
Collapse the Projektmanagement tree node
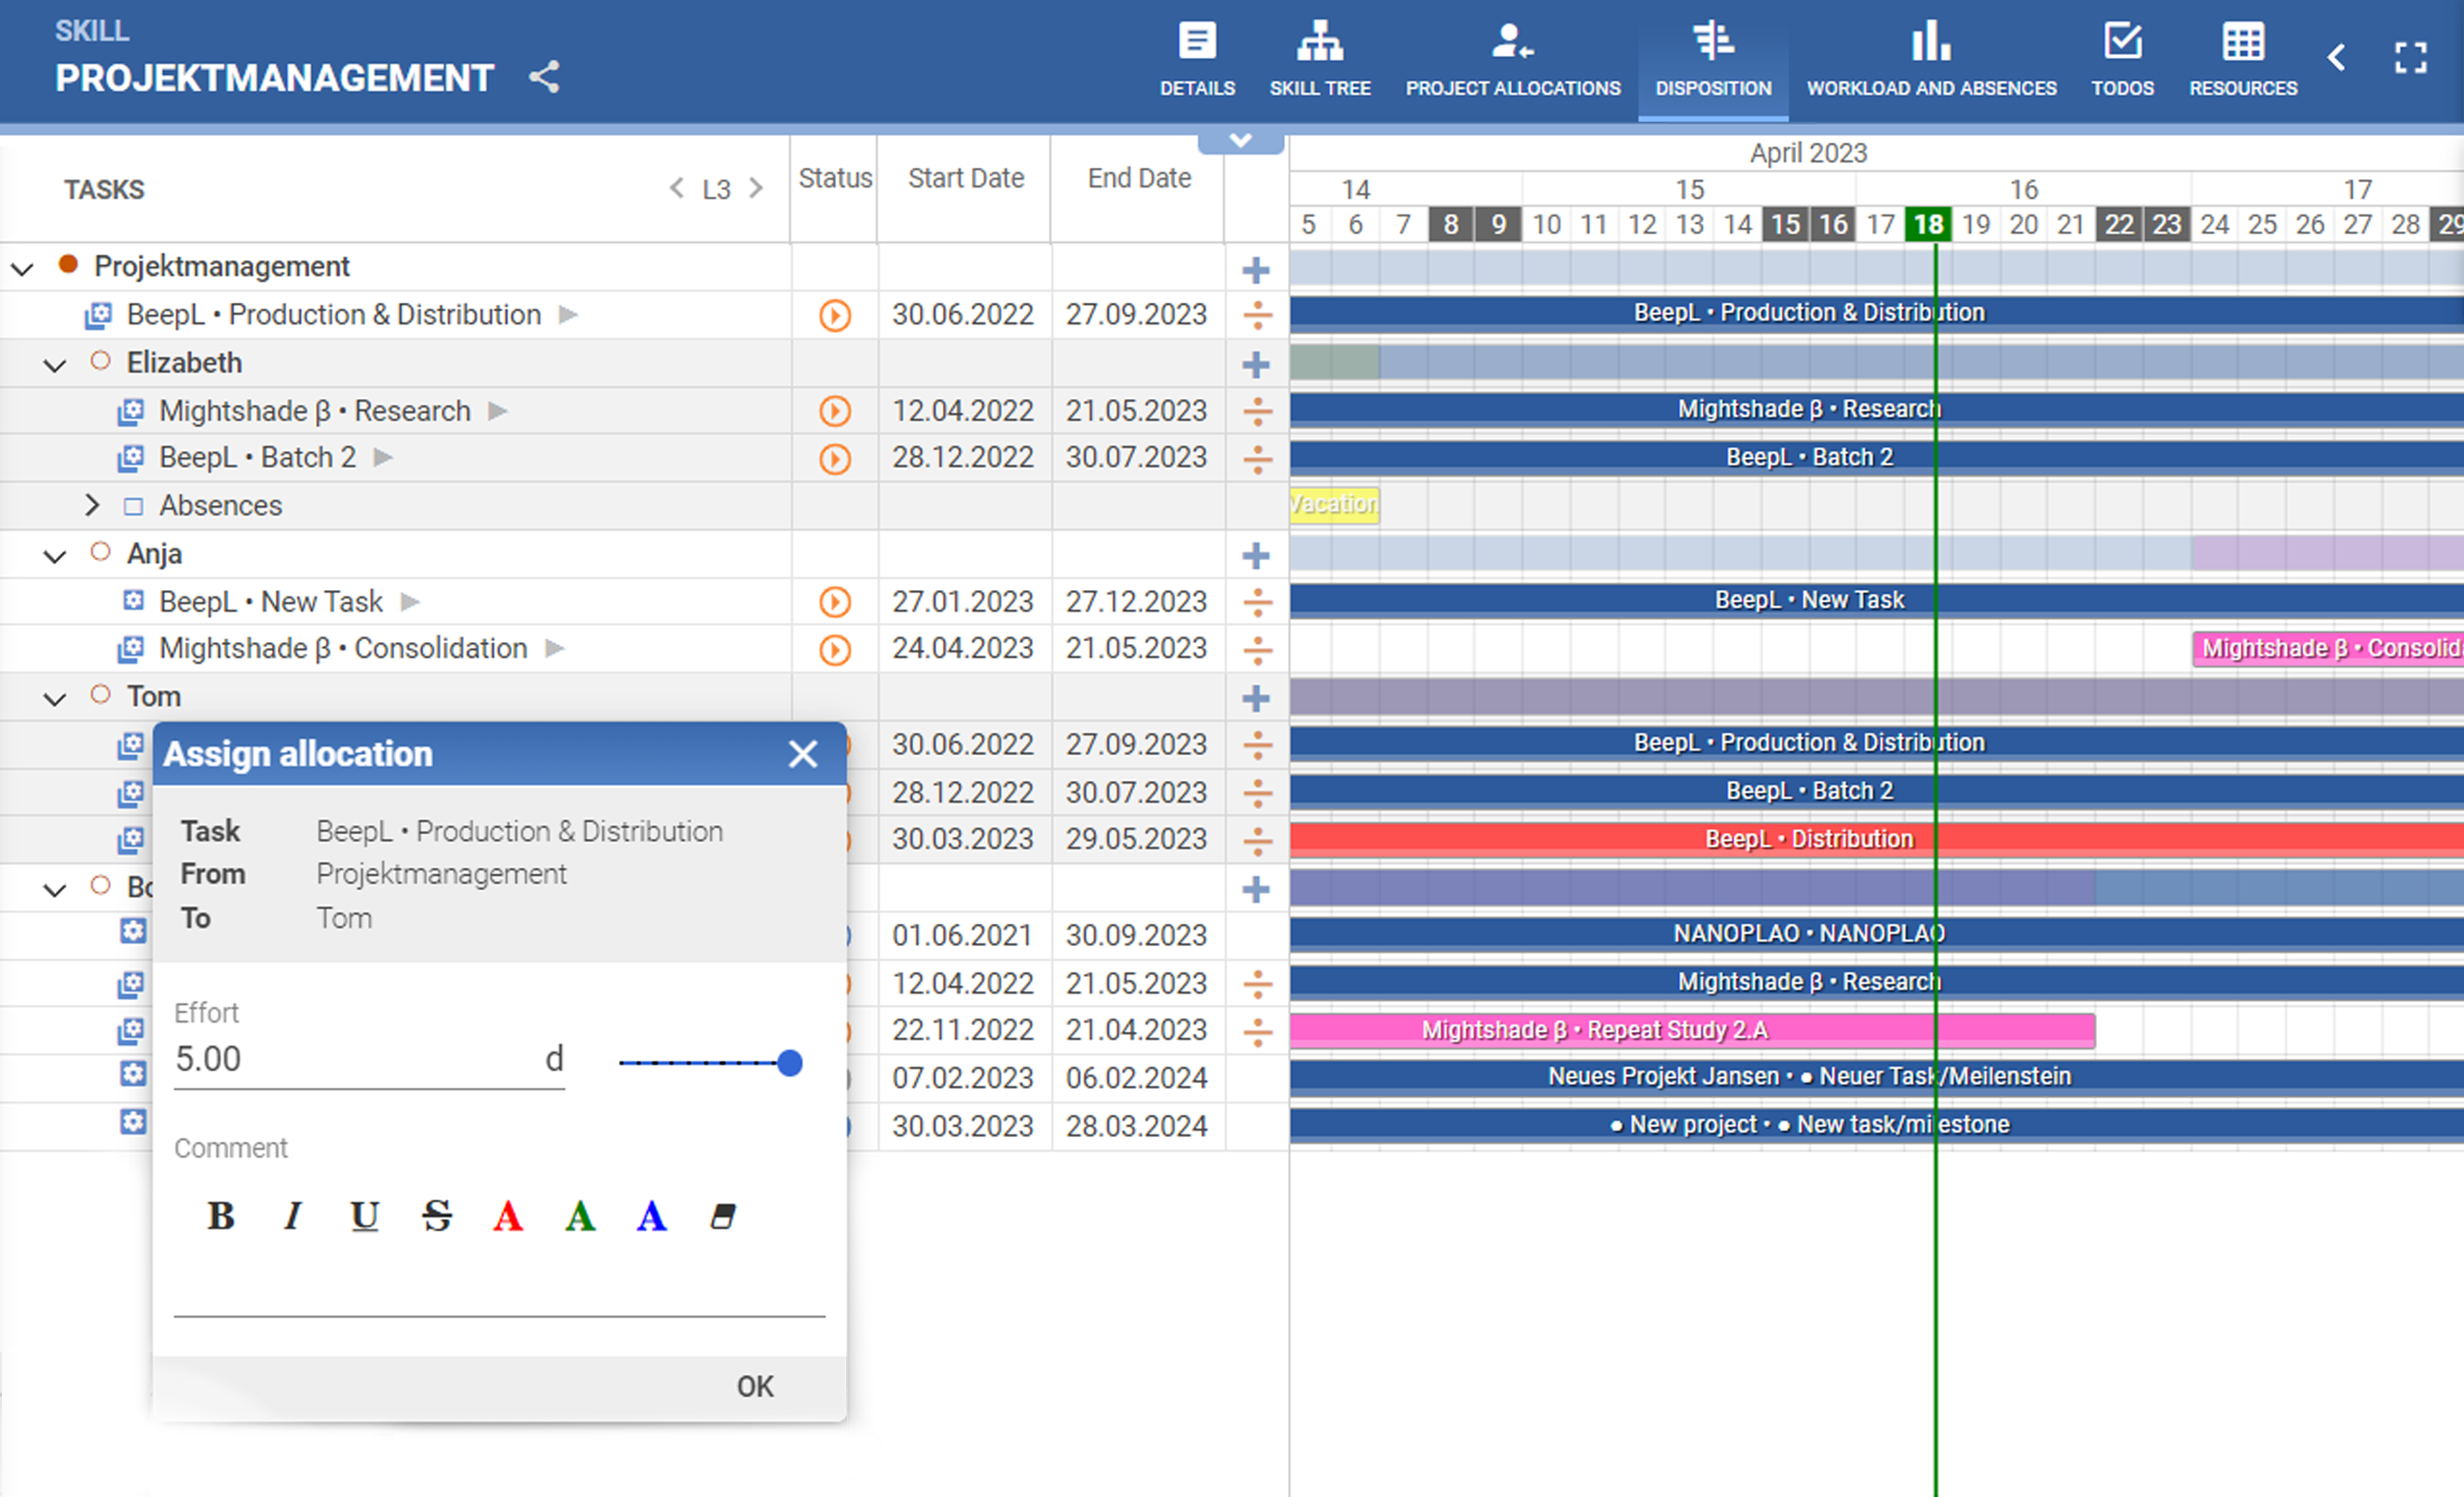point(22,268)
